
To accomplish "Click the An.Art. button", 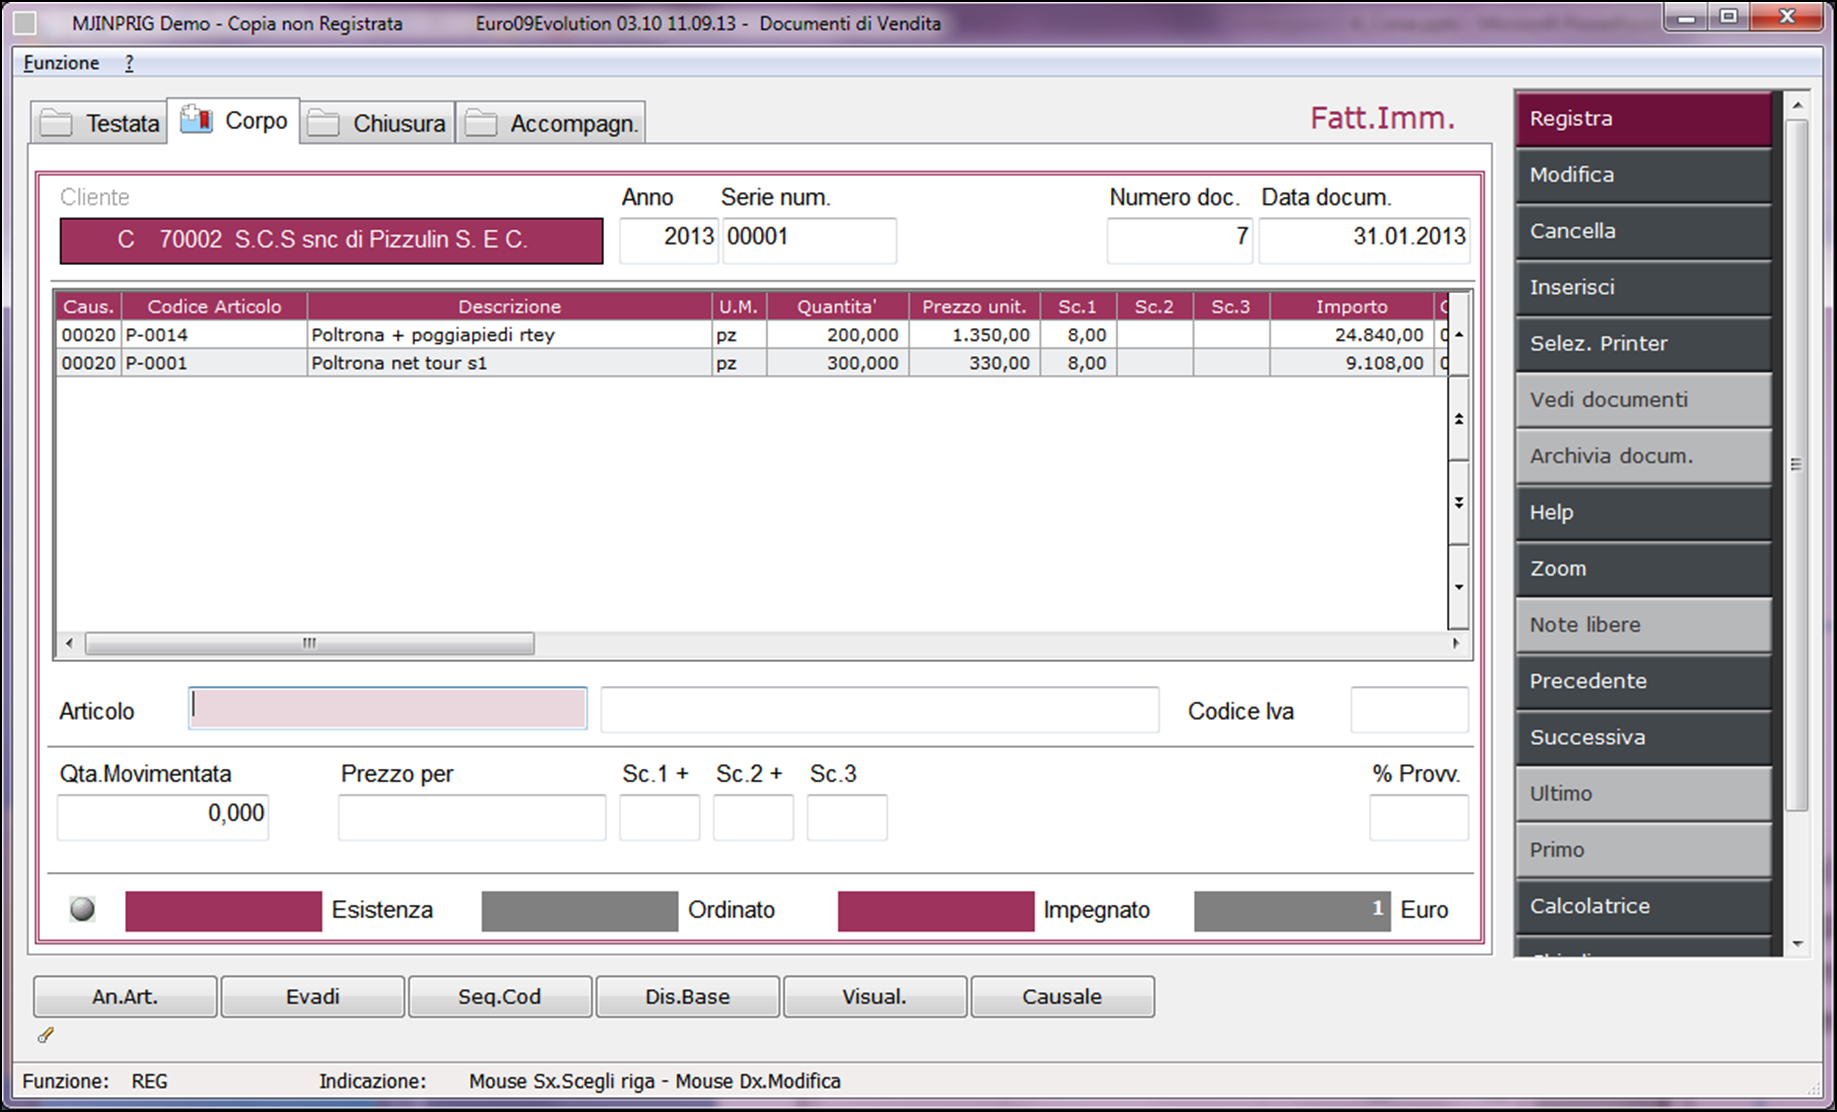I will click(125, 997).
